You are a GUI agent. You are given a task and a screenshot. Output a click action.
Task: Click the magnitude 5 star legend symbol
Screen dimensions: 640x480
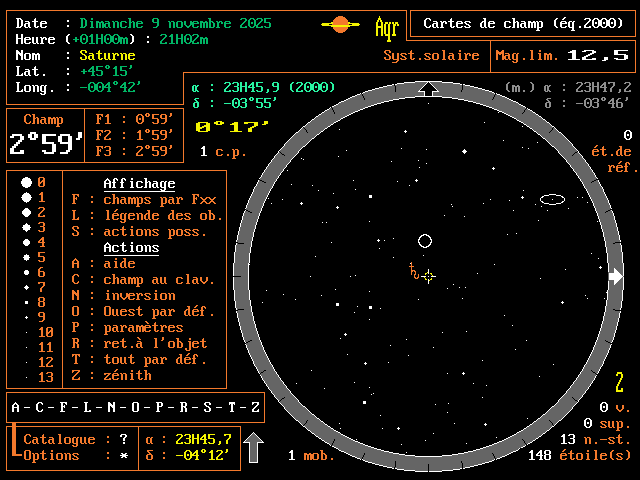coord(27,258)
